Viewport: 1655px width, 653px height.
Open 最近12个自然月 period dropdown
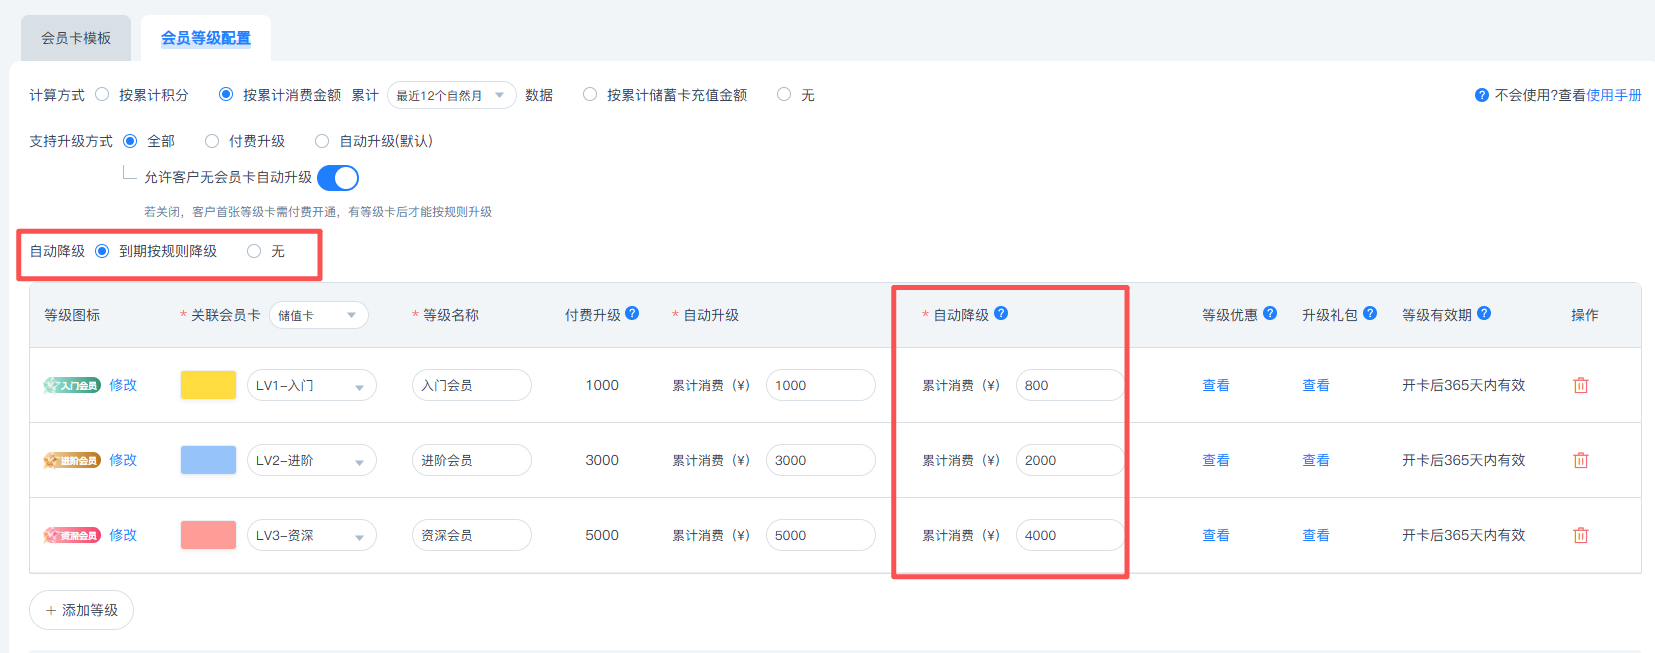[x=452, y=95]
